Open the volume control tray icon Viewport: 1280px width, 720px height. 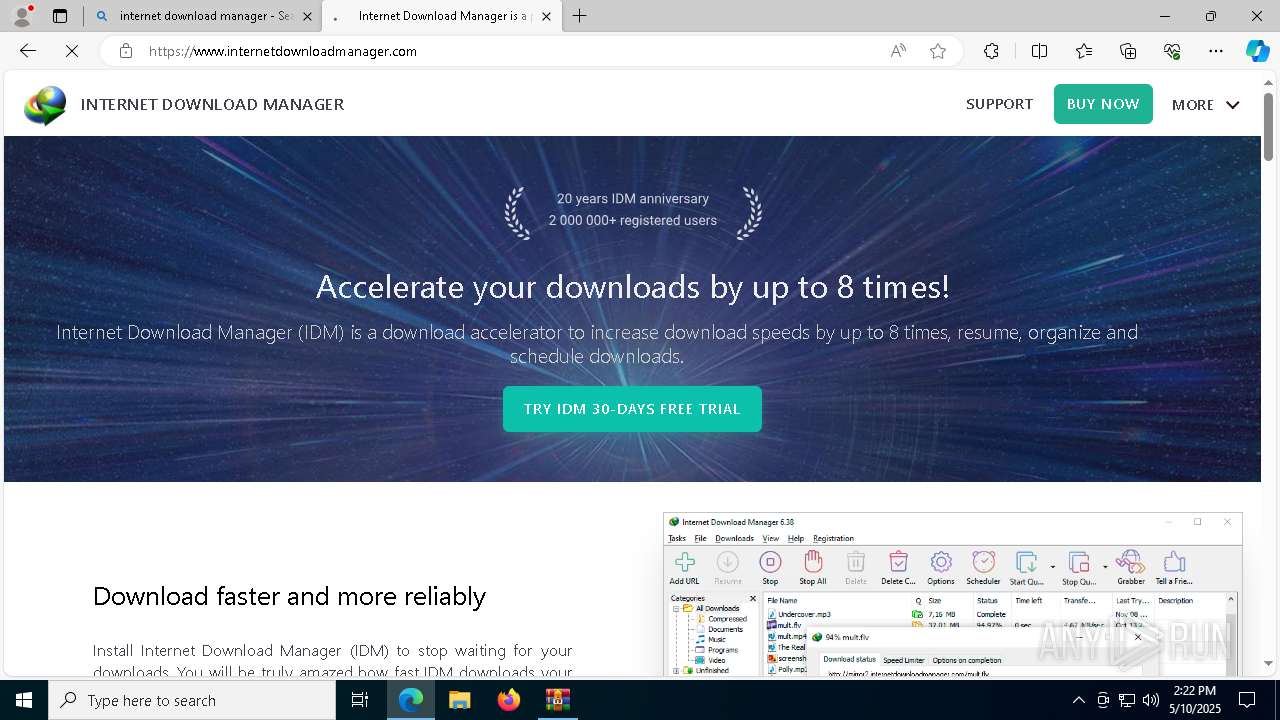pyautogui.click(x=1151, y=700)
